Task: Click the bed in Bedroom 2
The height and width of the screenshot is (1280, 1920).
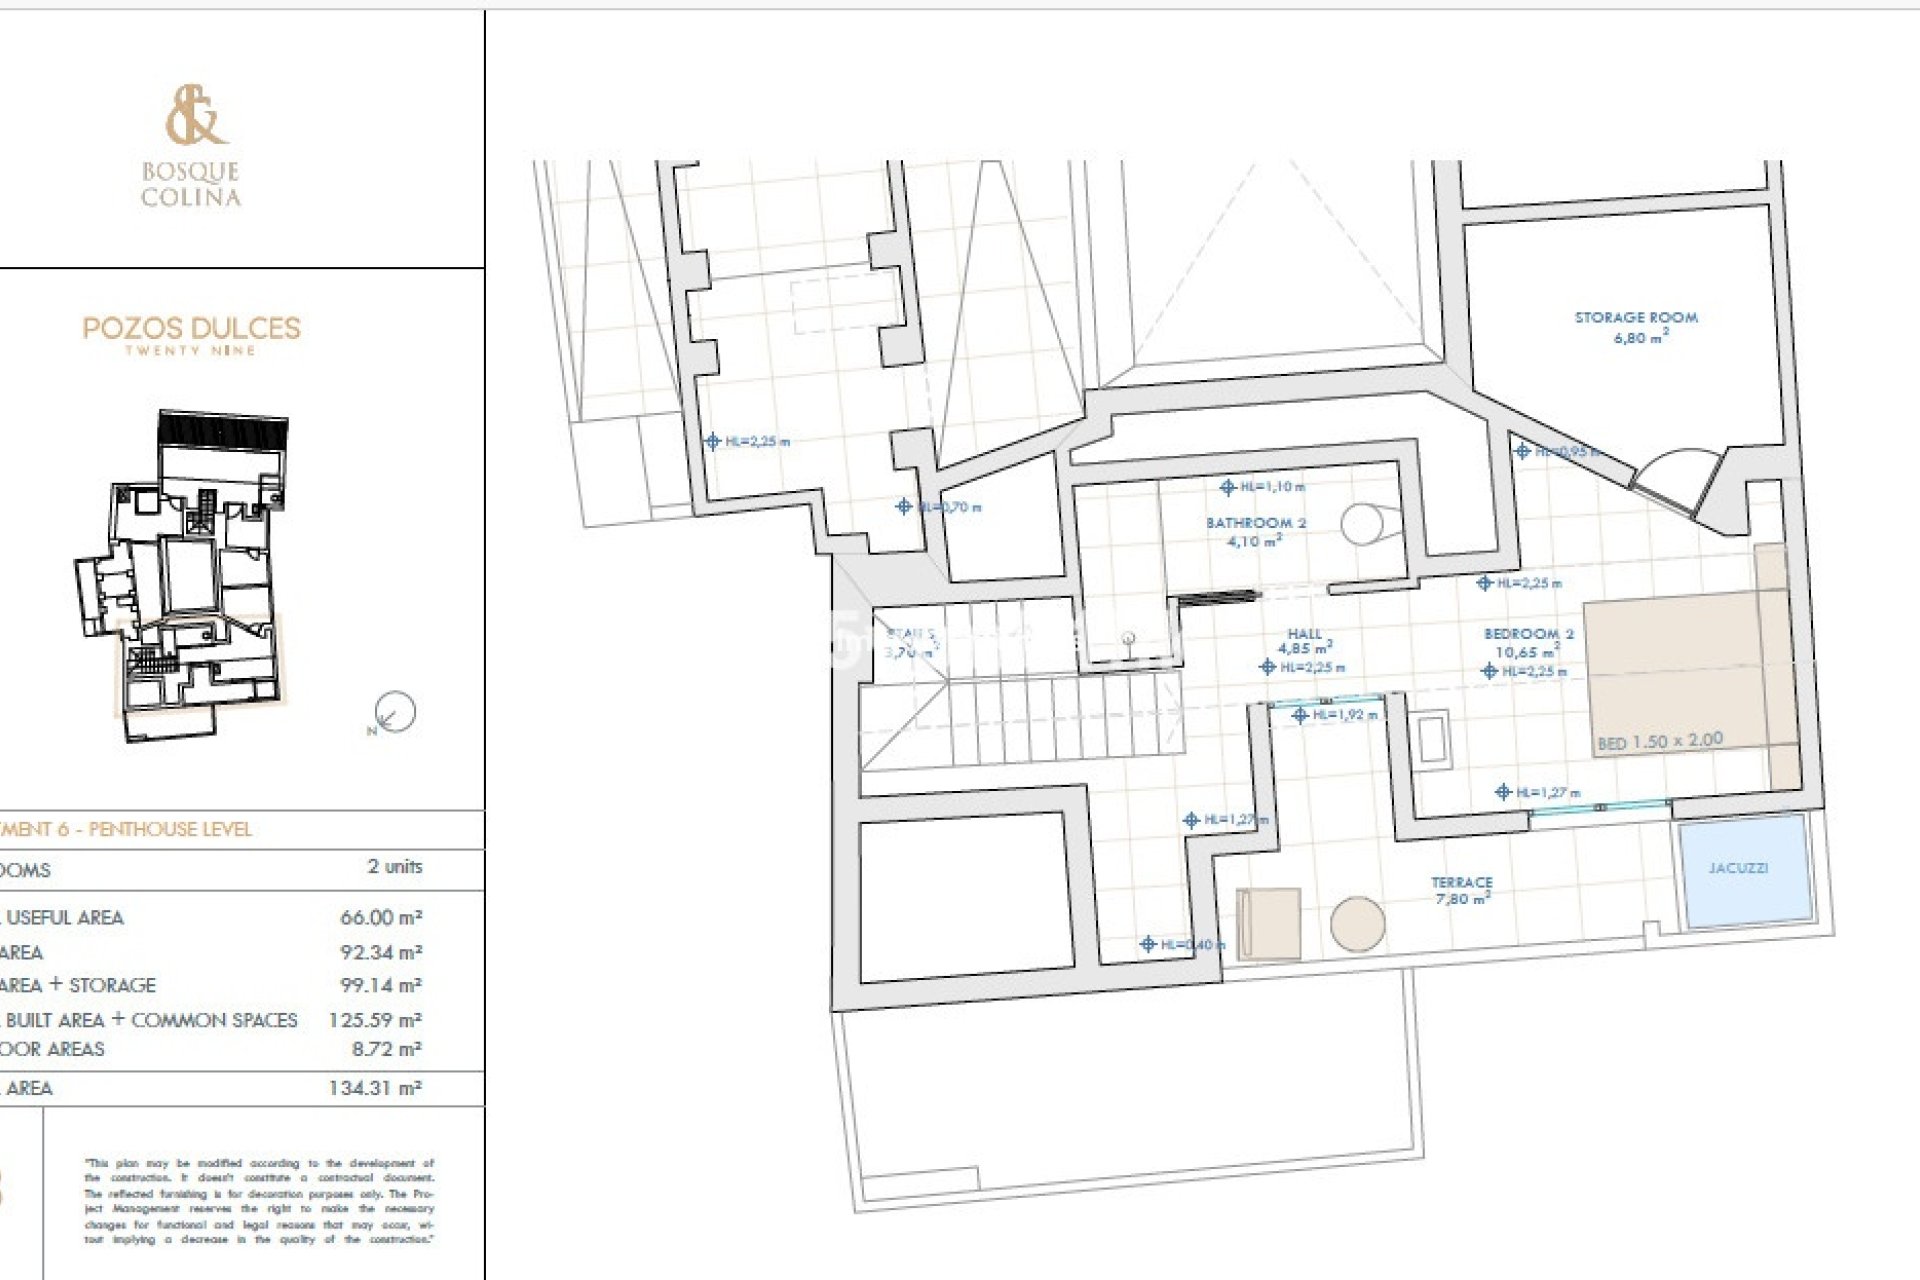Action: (1676, 674)
